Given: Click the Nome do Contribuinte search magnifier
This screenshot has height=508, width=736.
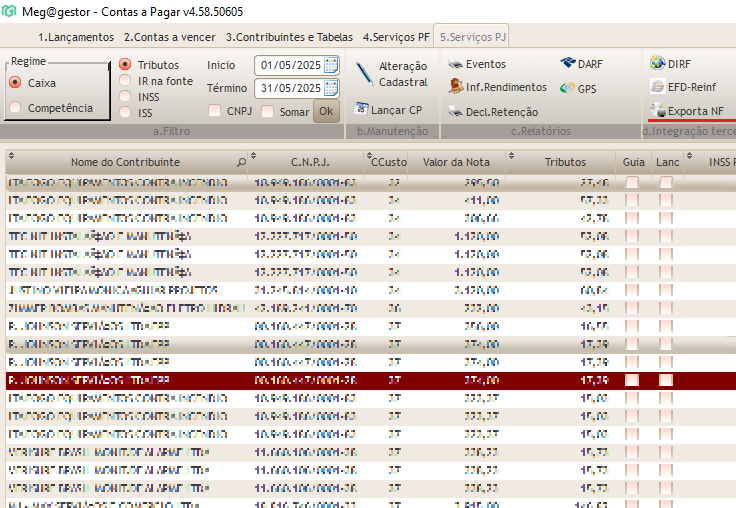Looking at the screenshot, I should [241, 162].
